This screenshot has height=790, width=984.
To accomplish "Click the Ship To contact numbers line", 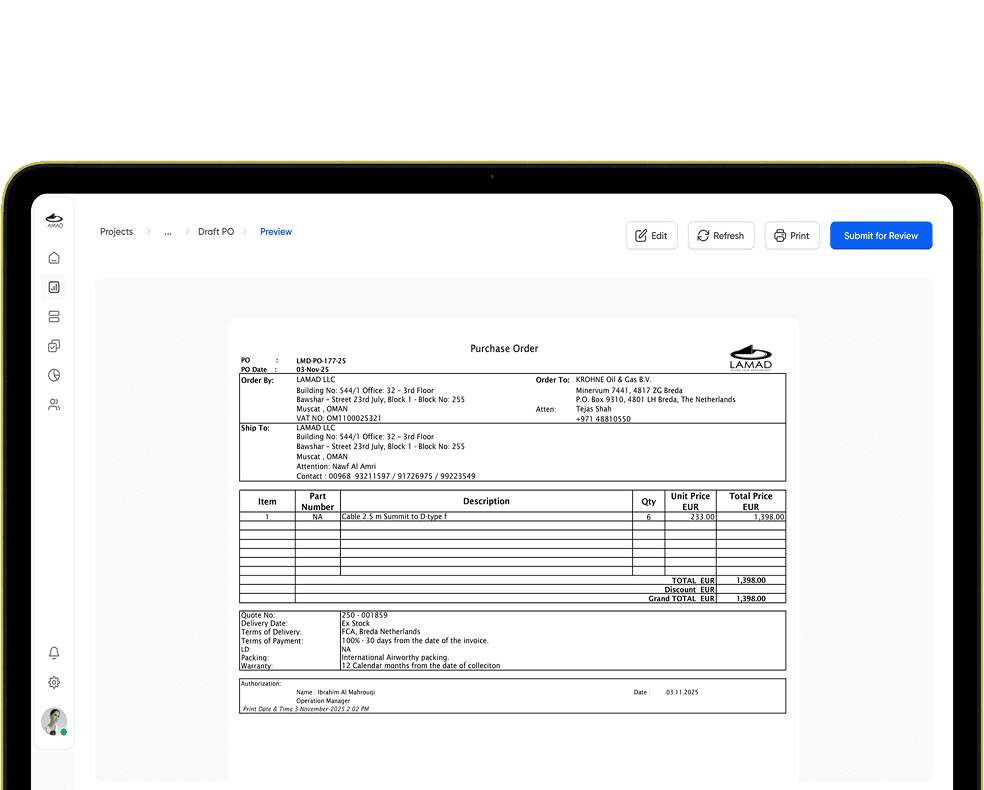I will coord(386,476).
